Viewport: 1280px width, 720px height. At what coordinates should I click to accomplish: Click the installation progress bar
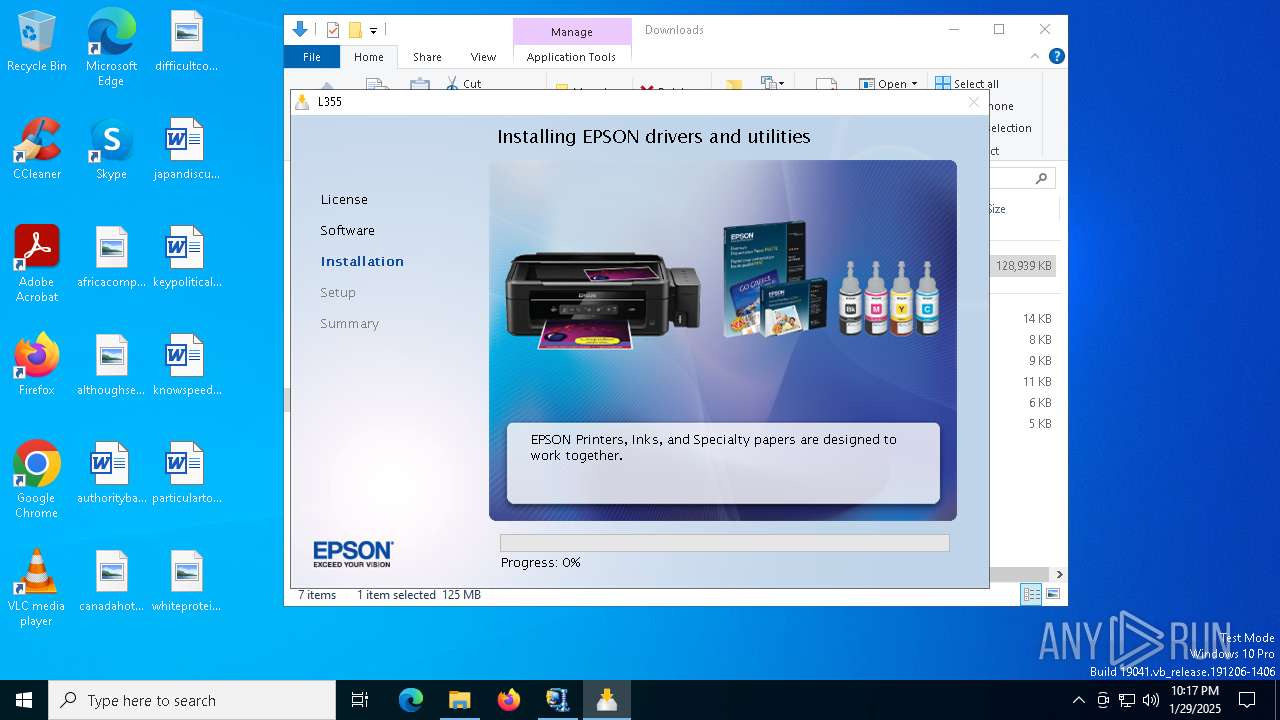(725, 543)
